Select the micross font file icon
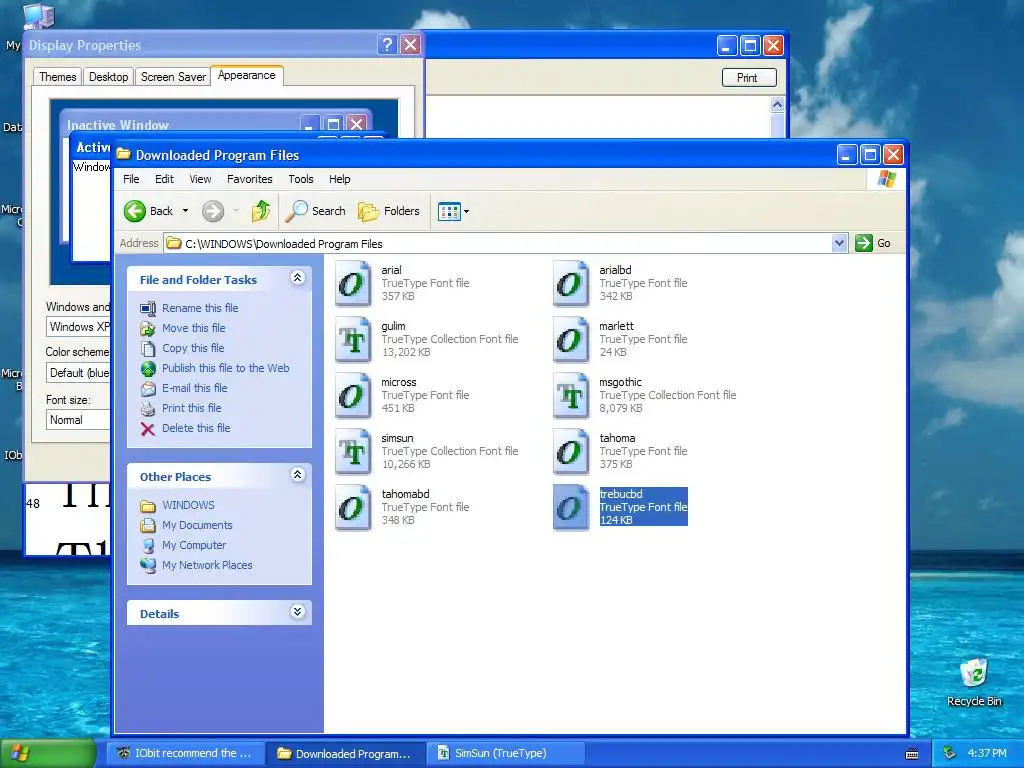Viewport: 1024px width, 768px height. [x=353, y=396]
